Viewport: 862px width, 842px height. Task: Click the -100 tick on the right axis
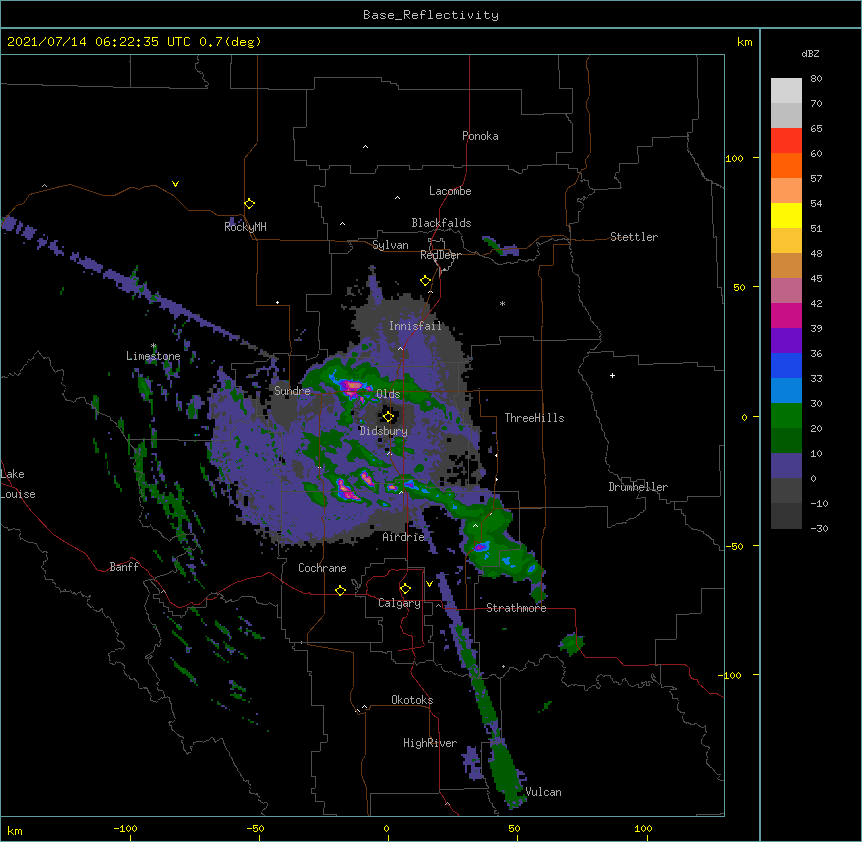coord(731,675)
